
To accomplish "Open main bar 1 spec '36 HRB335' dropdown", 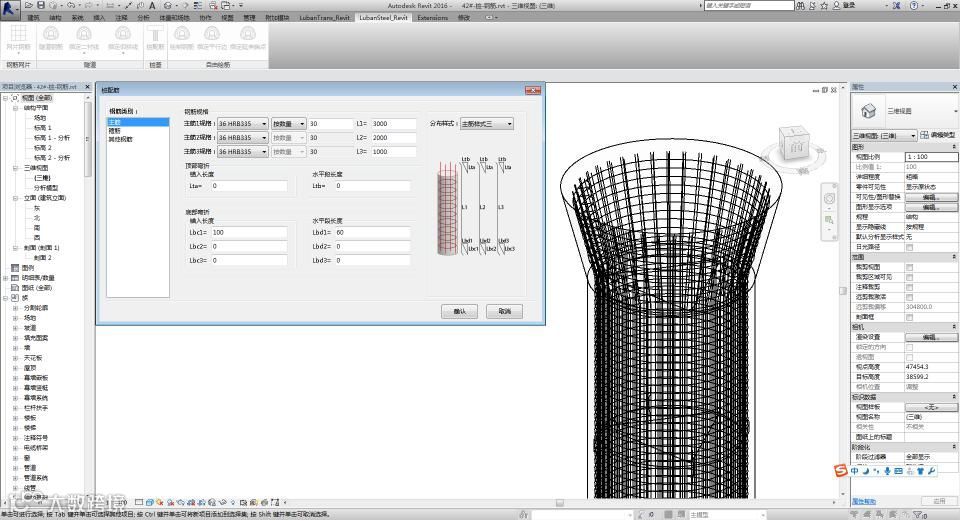I will (242, 124).
